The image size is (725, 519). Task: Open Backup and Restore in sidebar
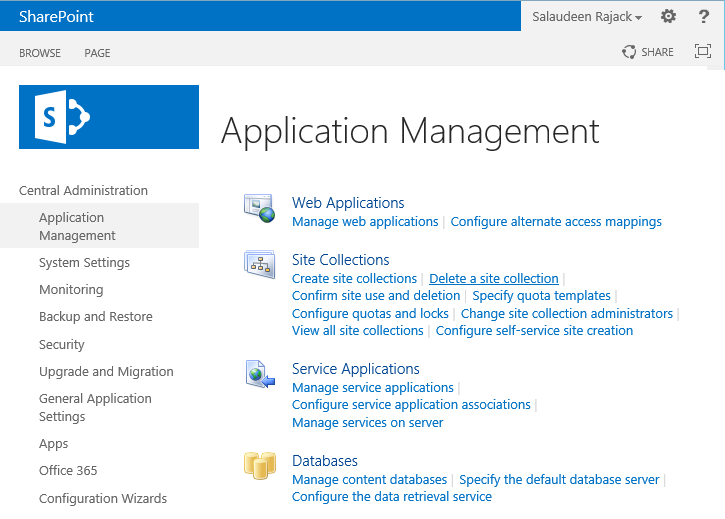coord(96,317)
